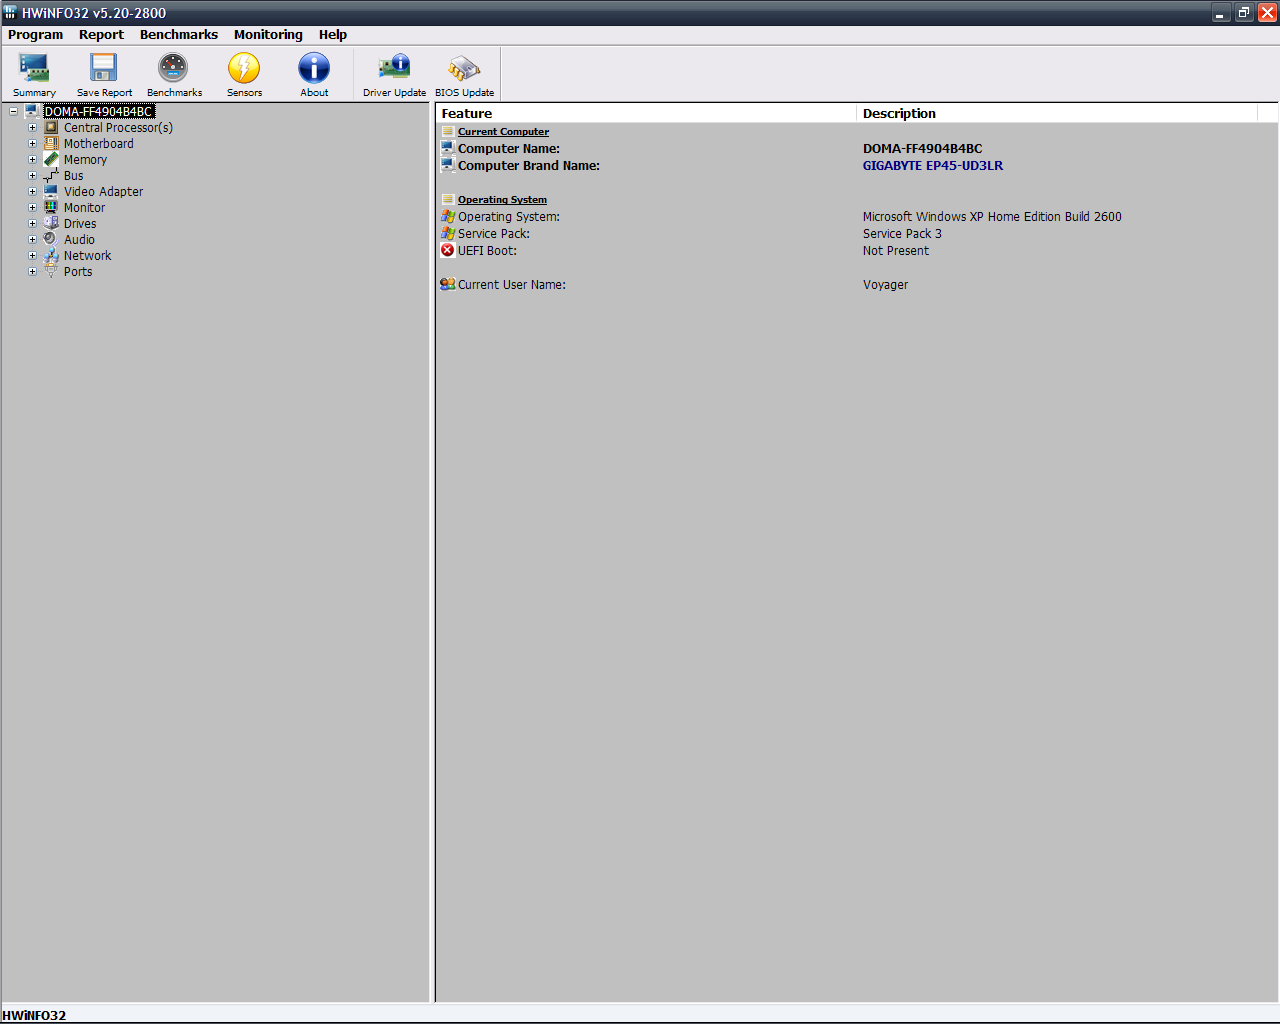Viewport: 1280px width, 1024px height.
Task: Open the Sensors lightning icon
Action: click(244, 74)
